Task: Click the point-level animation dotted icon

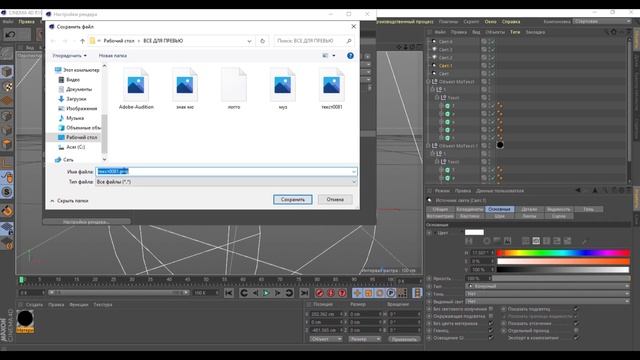Action: (x=402, y=293)
